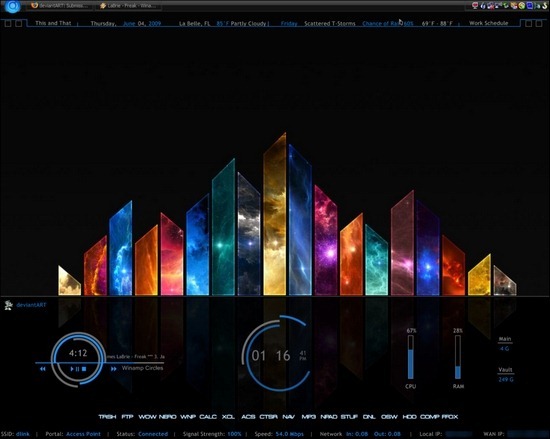Open La Belle, FL weather text
The image size is (550, 439).
pyautogui.click(x=194, y=23)
